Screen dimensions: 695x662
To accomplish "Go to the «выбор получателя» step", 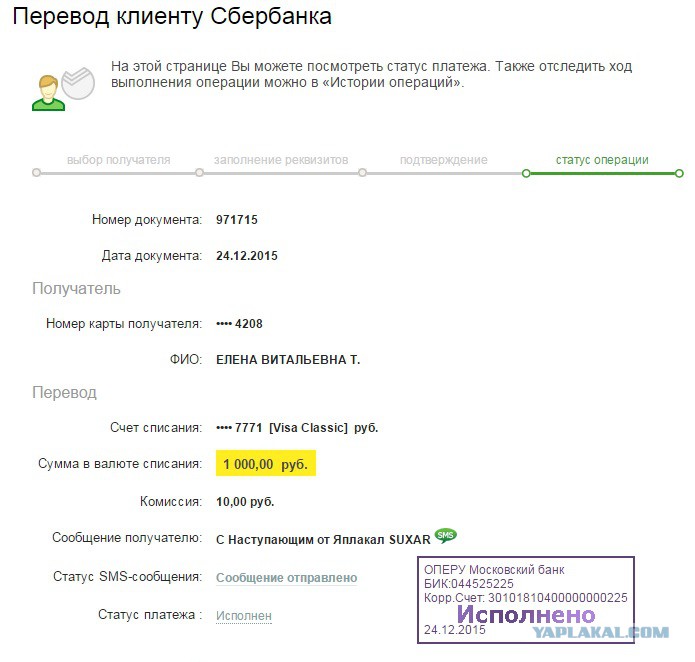I will point(118,160).
